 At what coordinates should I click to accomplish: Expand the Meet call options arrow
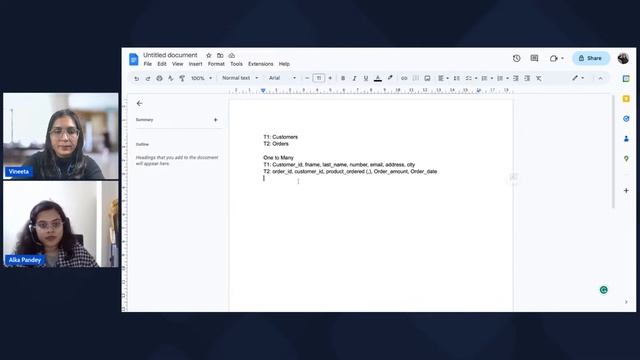[x=562, y=58]
